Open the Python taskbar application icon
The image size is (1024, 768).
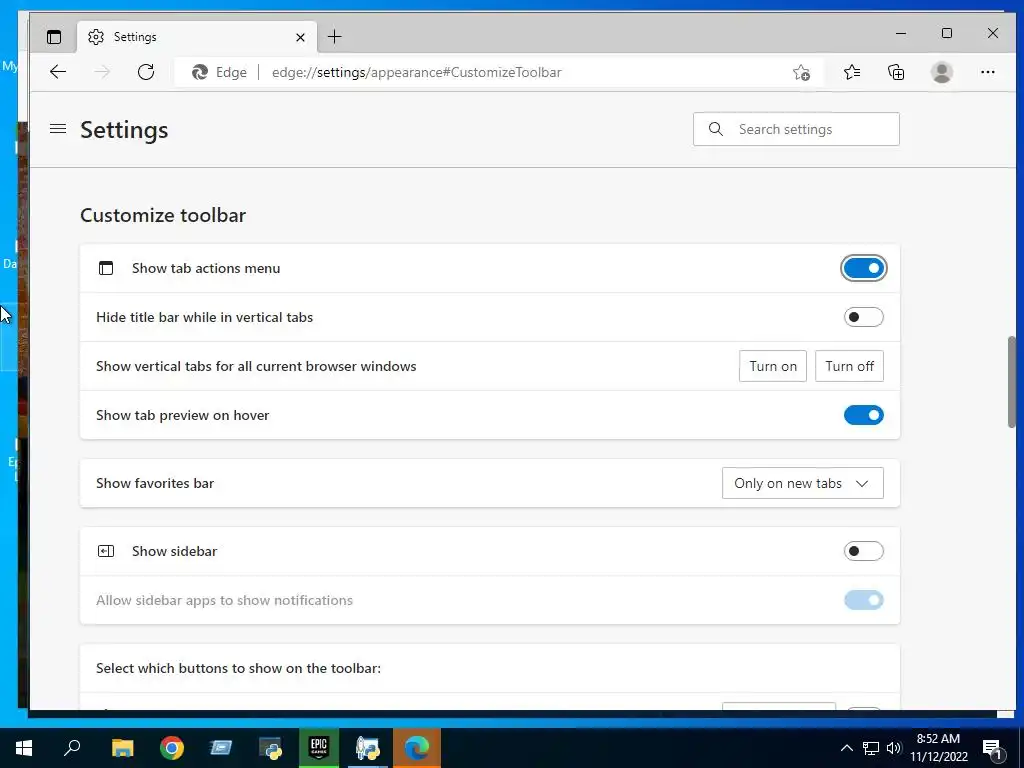tap(270, 748)
